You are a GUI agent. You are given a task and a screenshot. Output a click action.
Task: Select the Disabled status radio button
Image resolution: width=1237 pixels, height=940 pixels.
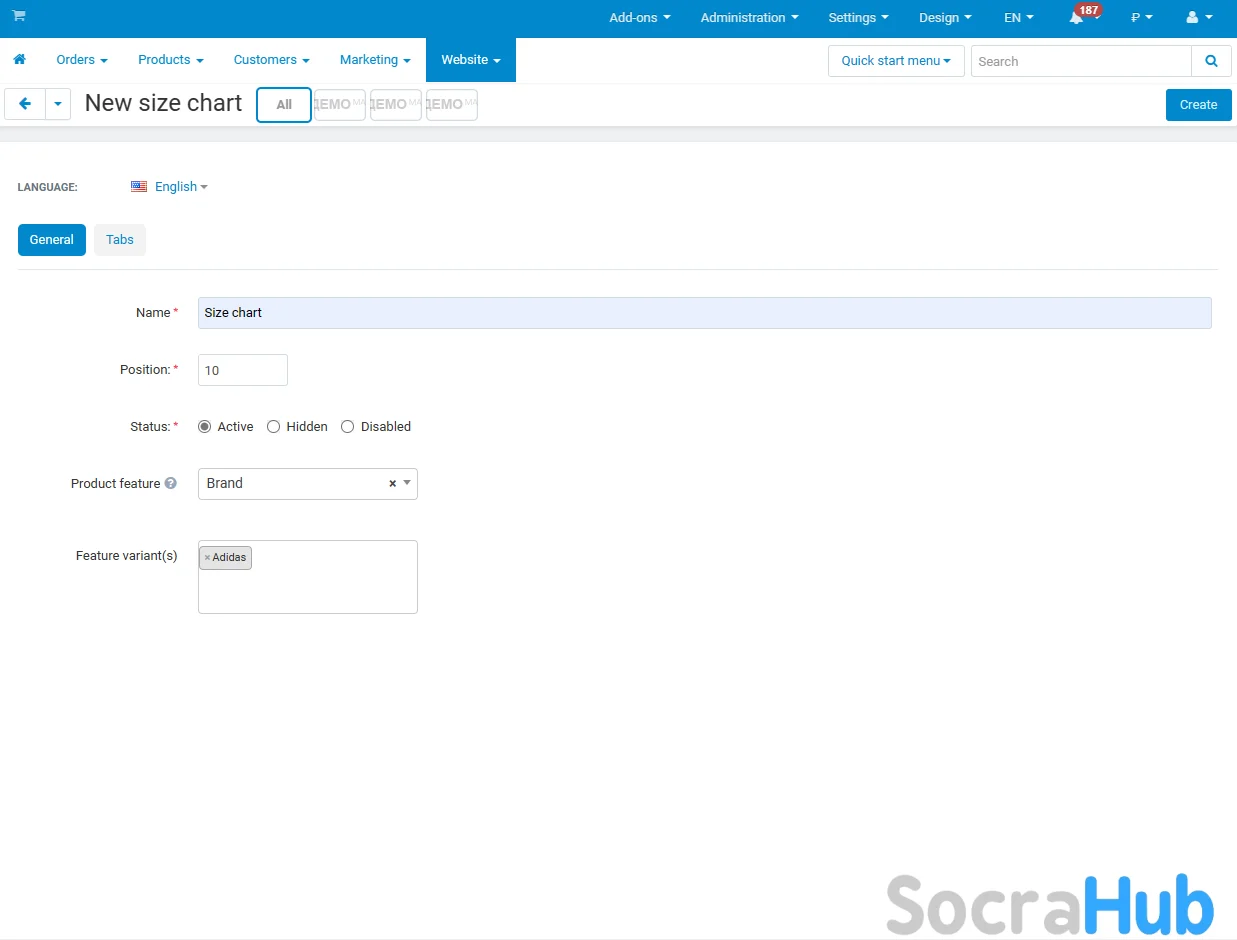coord(348,427)
